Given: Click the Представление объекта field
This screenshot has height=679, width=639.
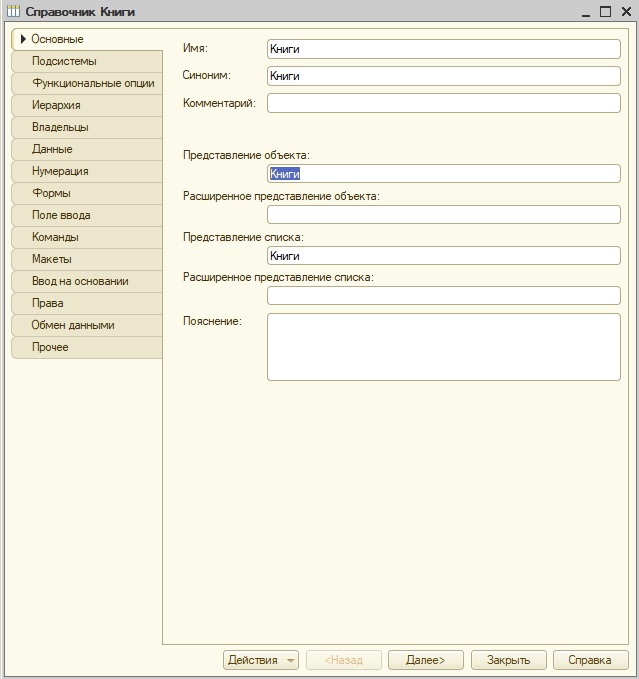Looking at the screenshot, I should tap(444, 174).
